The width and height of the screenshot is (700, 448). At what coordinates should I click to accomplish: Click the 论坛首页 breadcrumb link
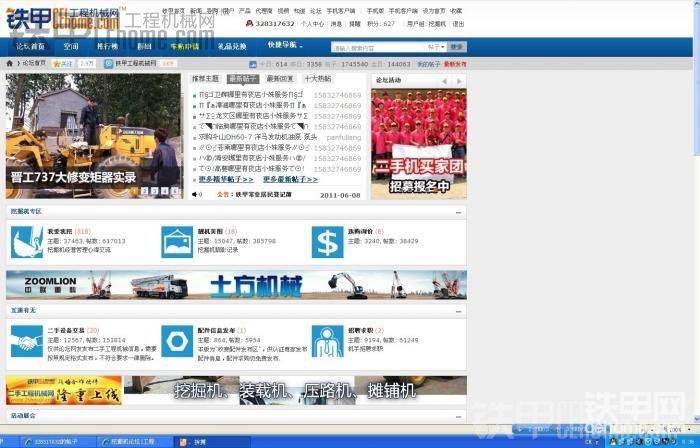point(34,63)
